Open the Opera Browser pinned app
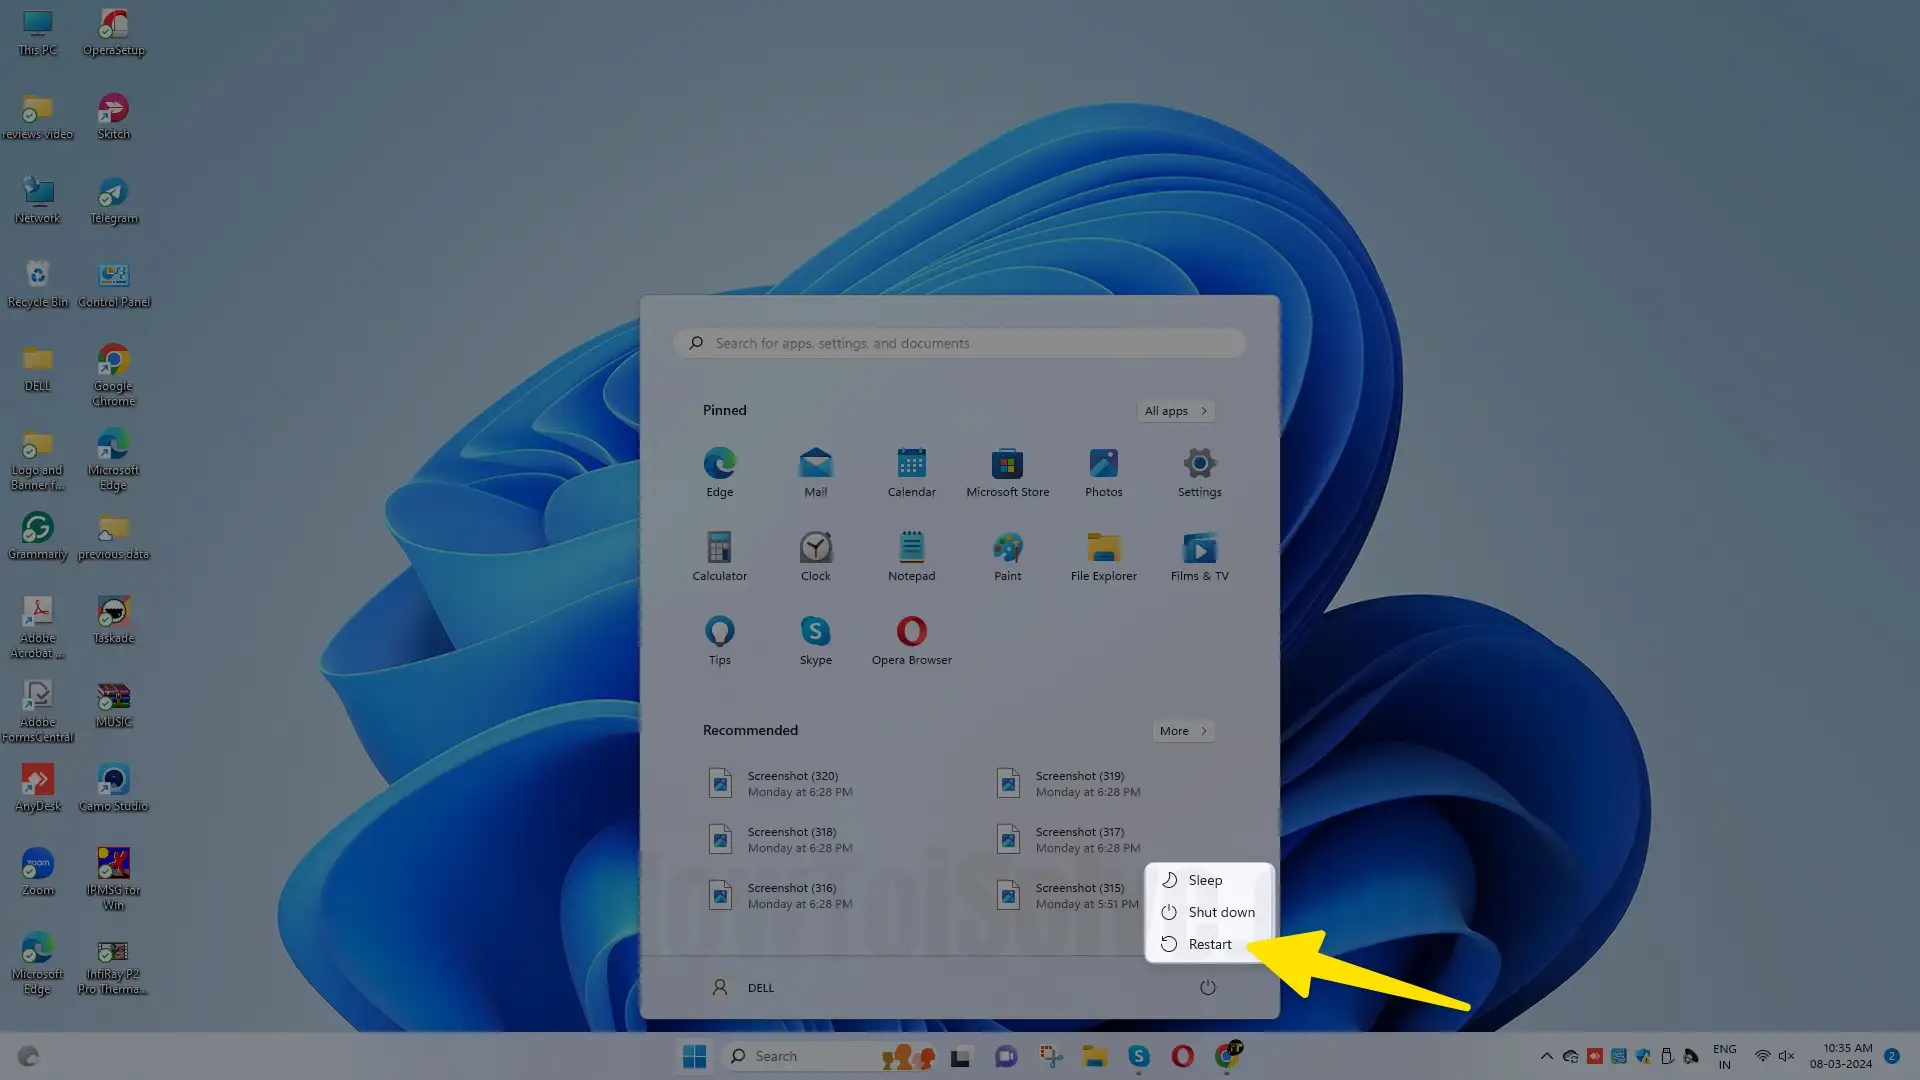 [x=911, y=641]
